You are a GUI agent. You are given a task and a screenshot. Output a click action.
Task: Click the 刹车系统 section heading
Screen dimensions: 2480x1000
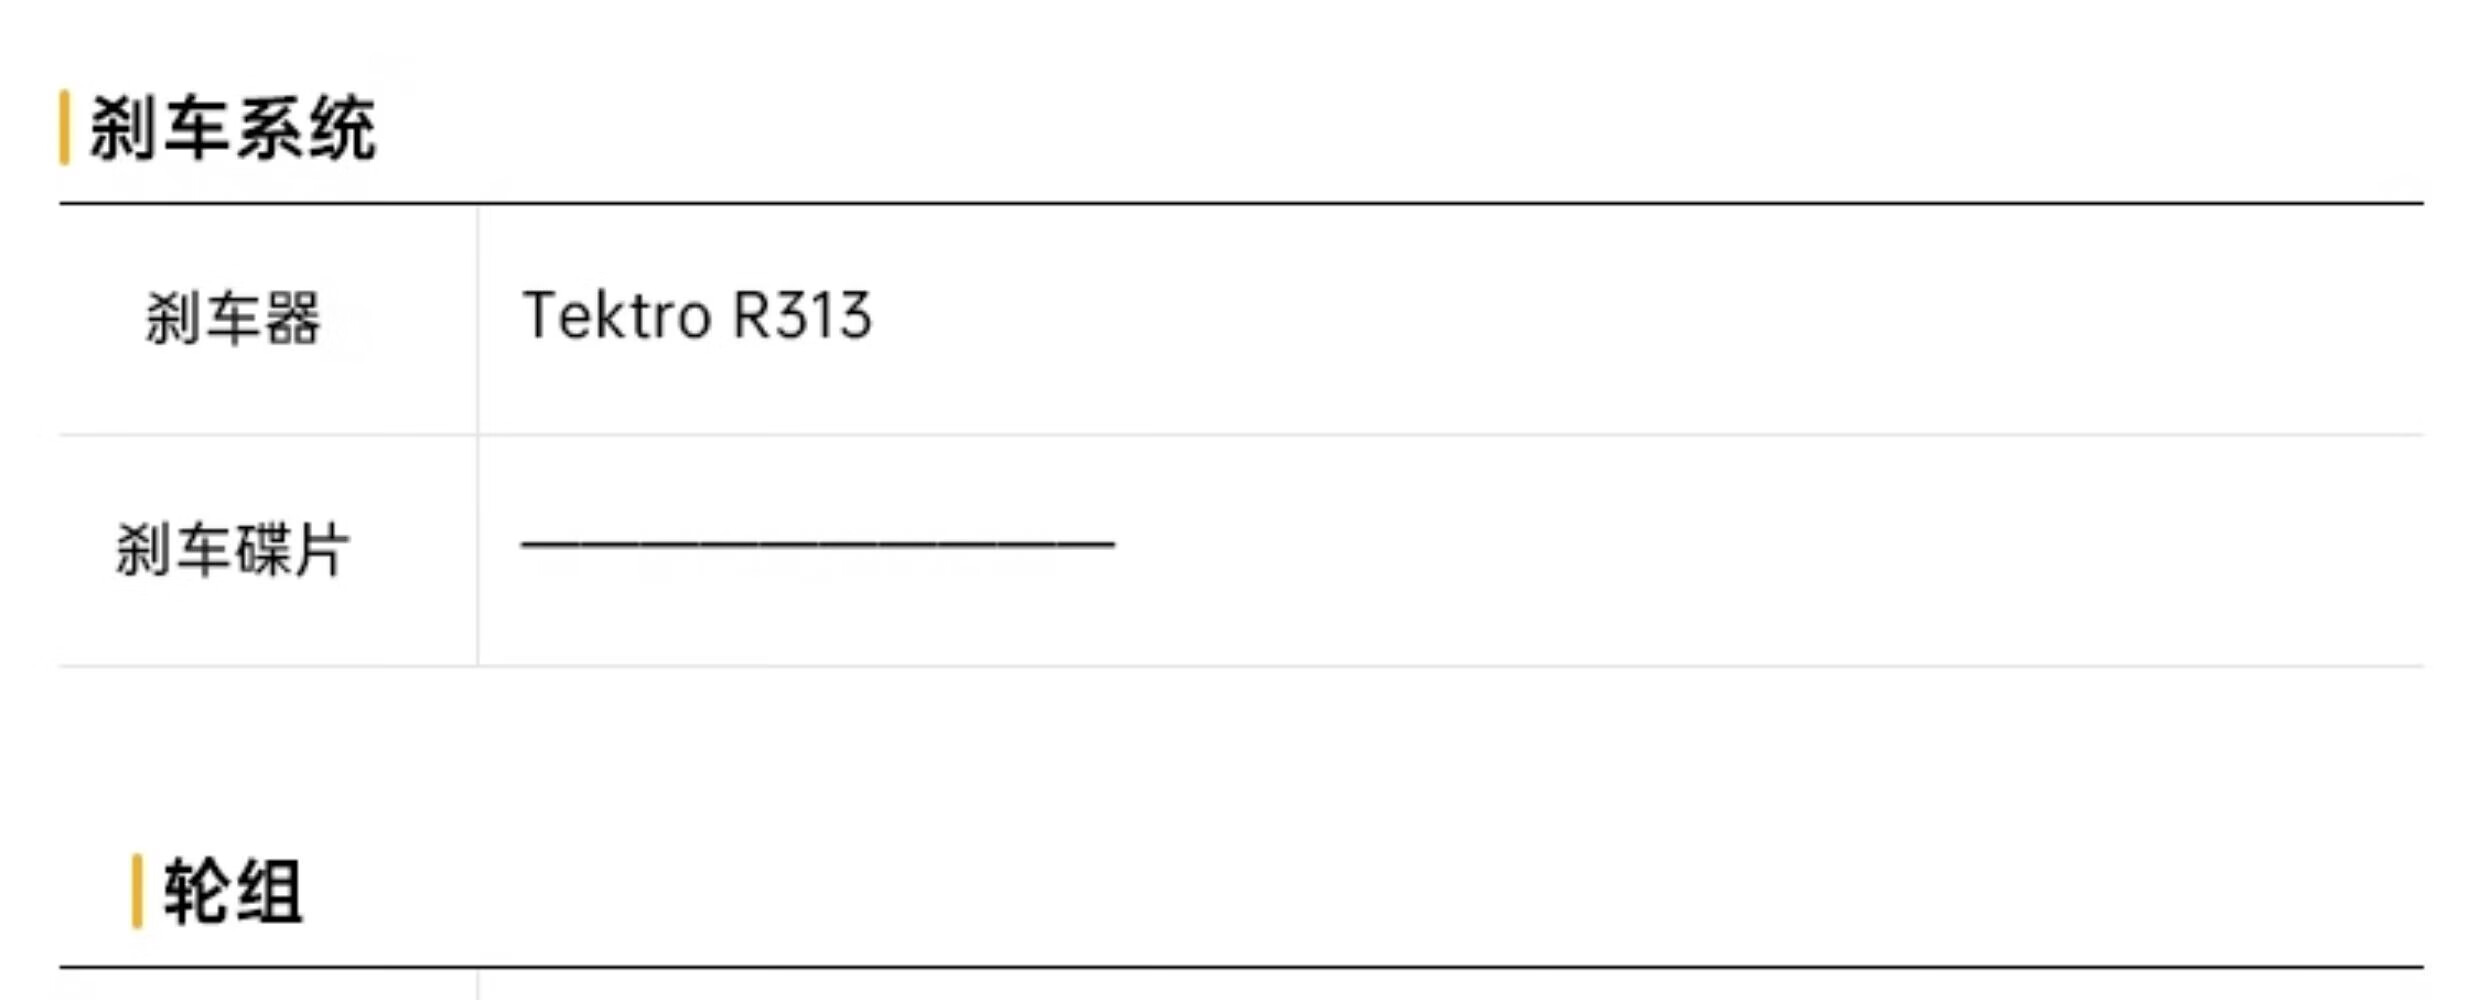[x=232, y=128]
